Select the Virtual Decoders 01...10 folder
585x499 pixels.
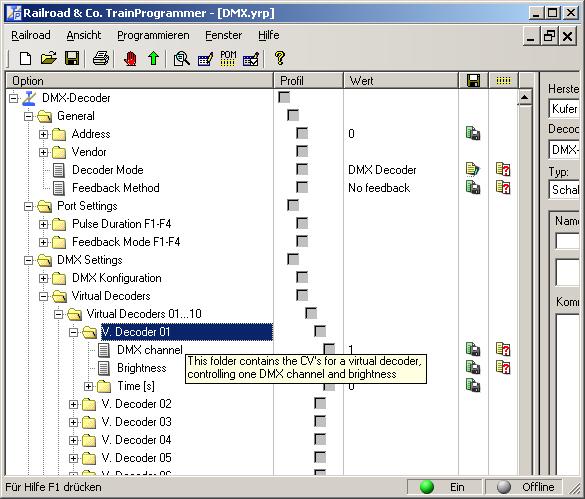(144, 314)
